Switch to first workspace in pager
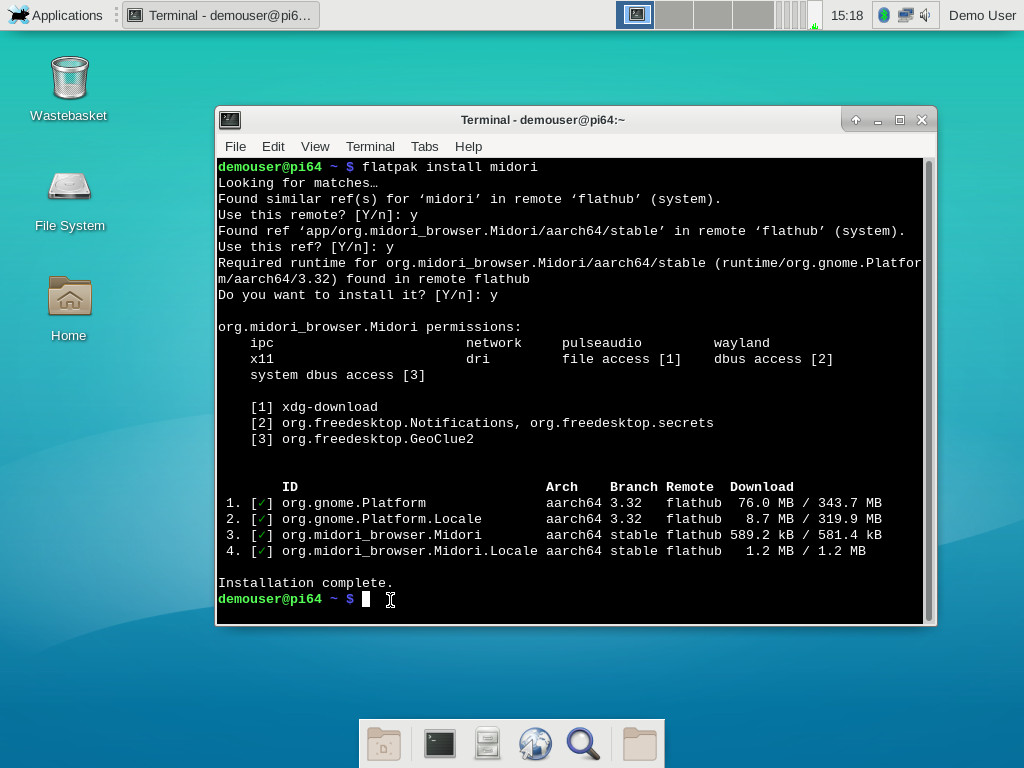The height and width of the screenshot is (768, 1024). tap(635, 15)
